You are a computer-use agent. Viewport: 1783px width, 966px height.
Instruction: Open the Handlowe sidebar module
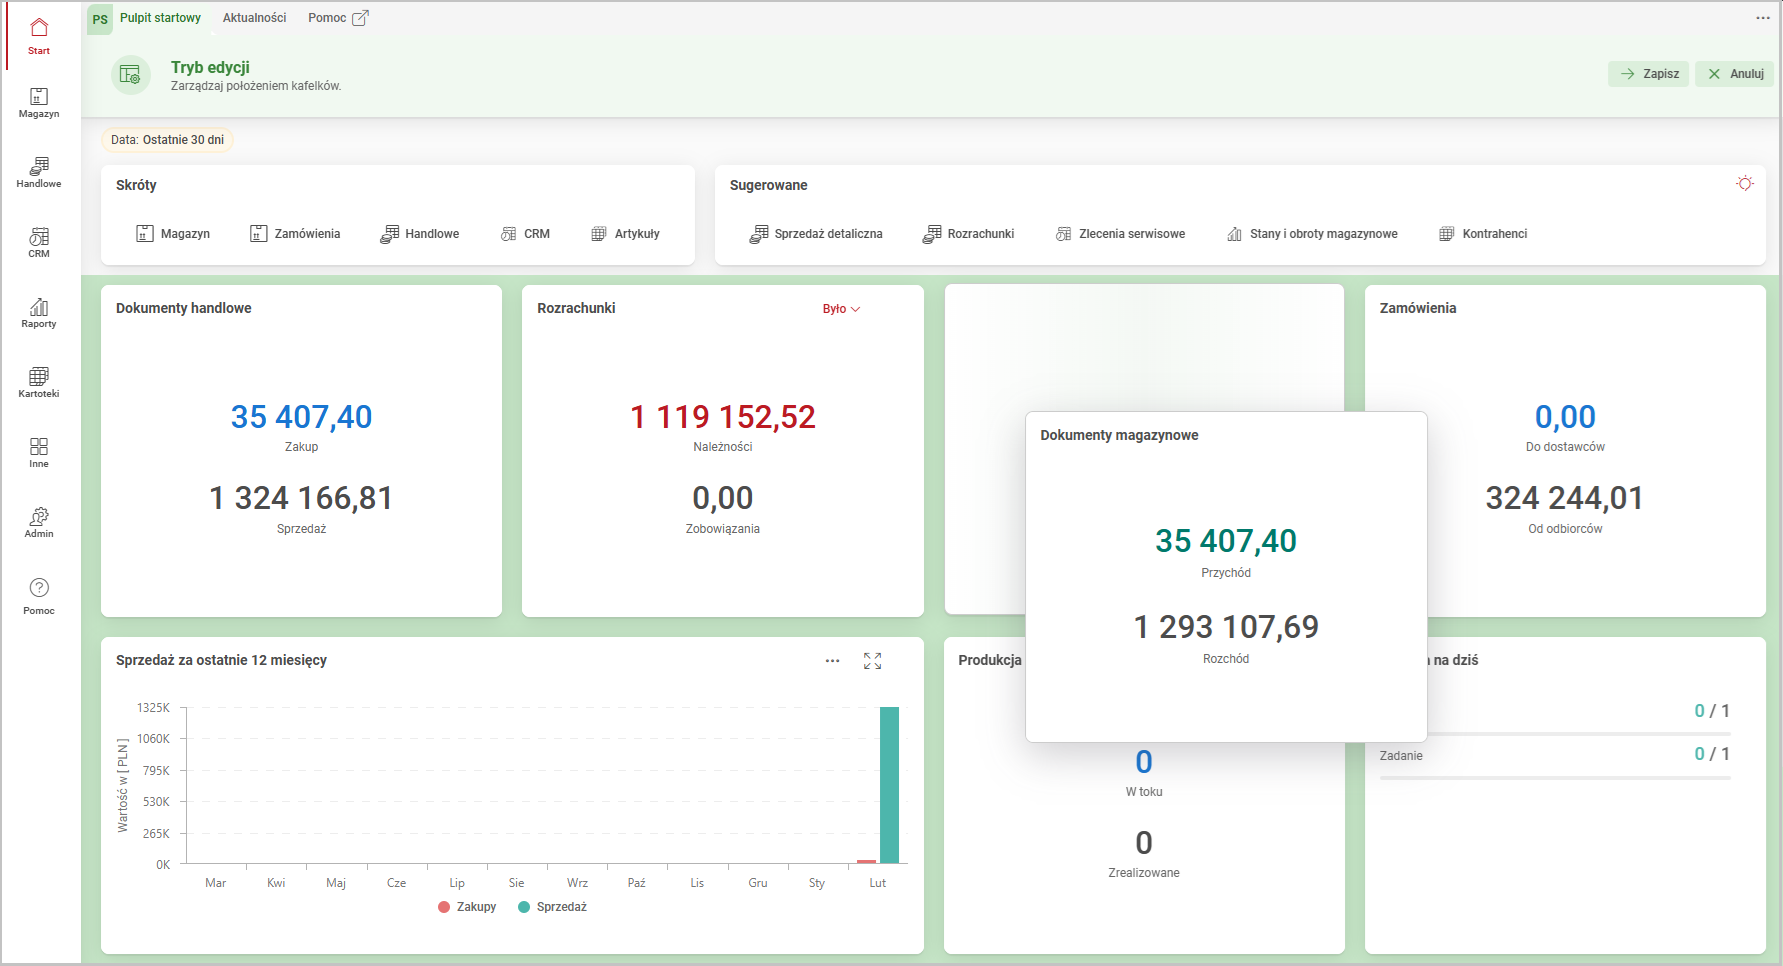pos(39,172)
